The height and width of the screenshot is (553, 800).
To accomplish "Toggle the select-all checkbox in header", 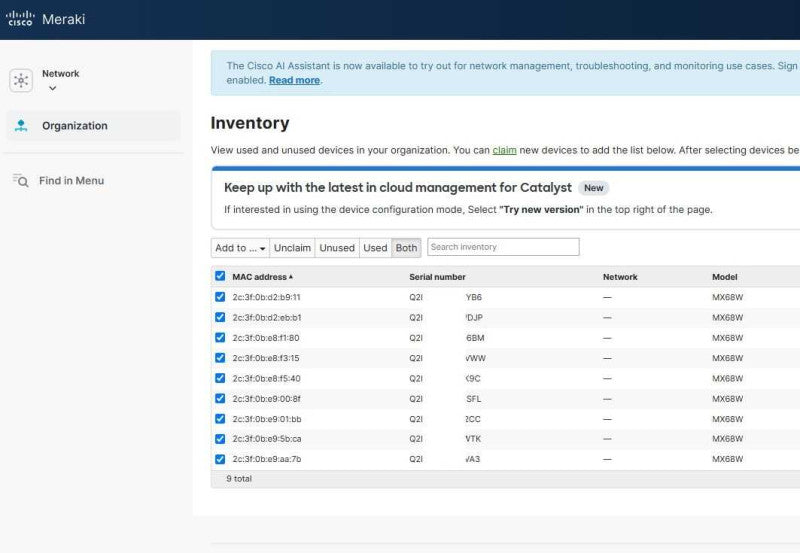I will [x=220, y=276].
